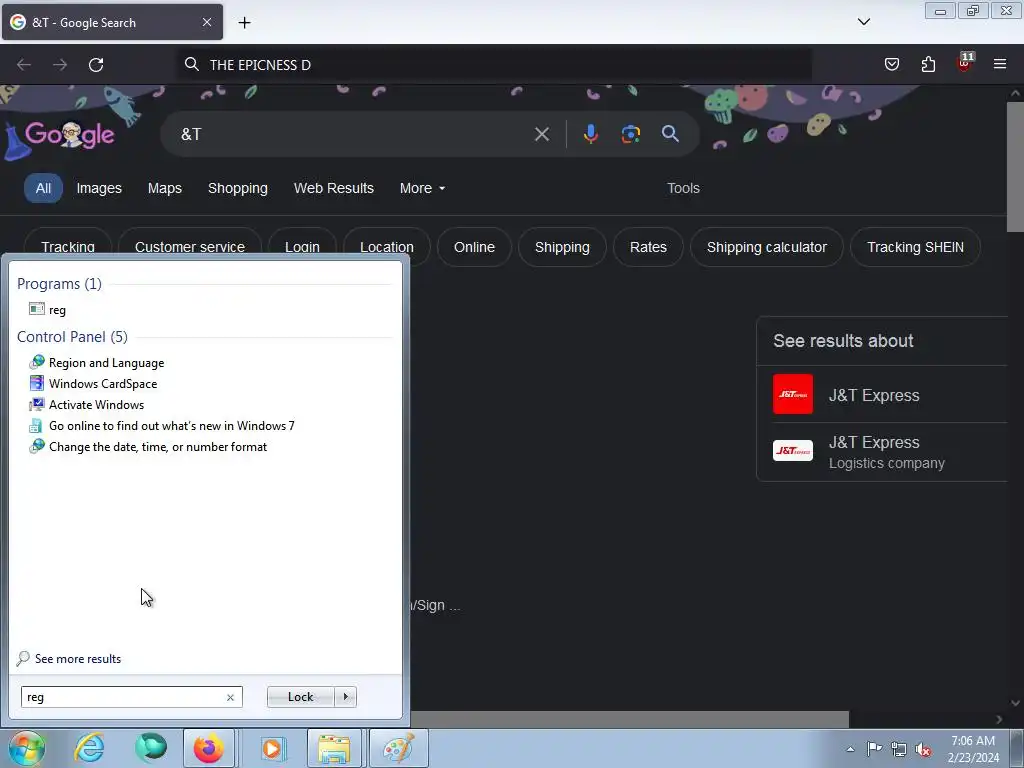This screenshot has width=1024, height=768.
Task: Expand the shutdown options arrow beside Lock
Action: (345, 697)
